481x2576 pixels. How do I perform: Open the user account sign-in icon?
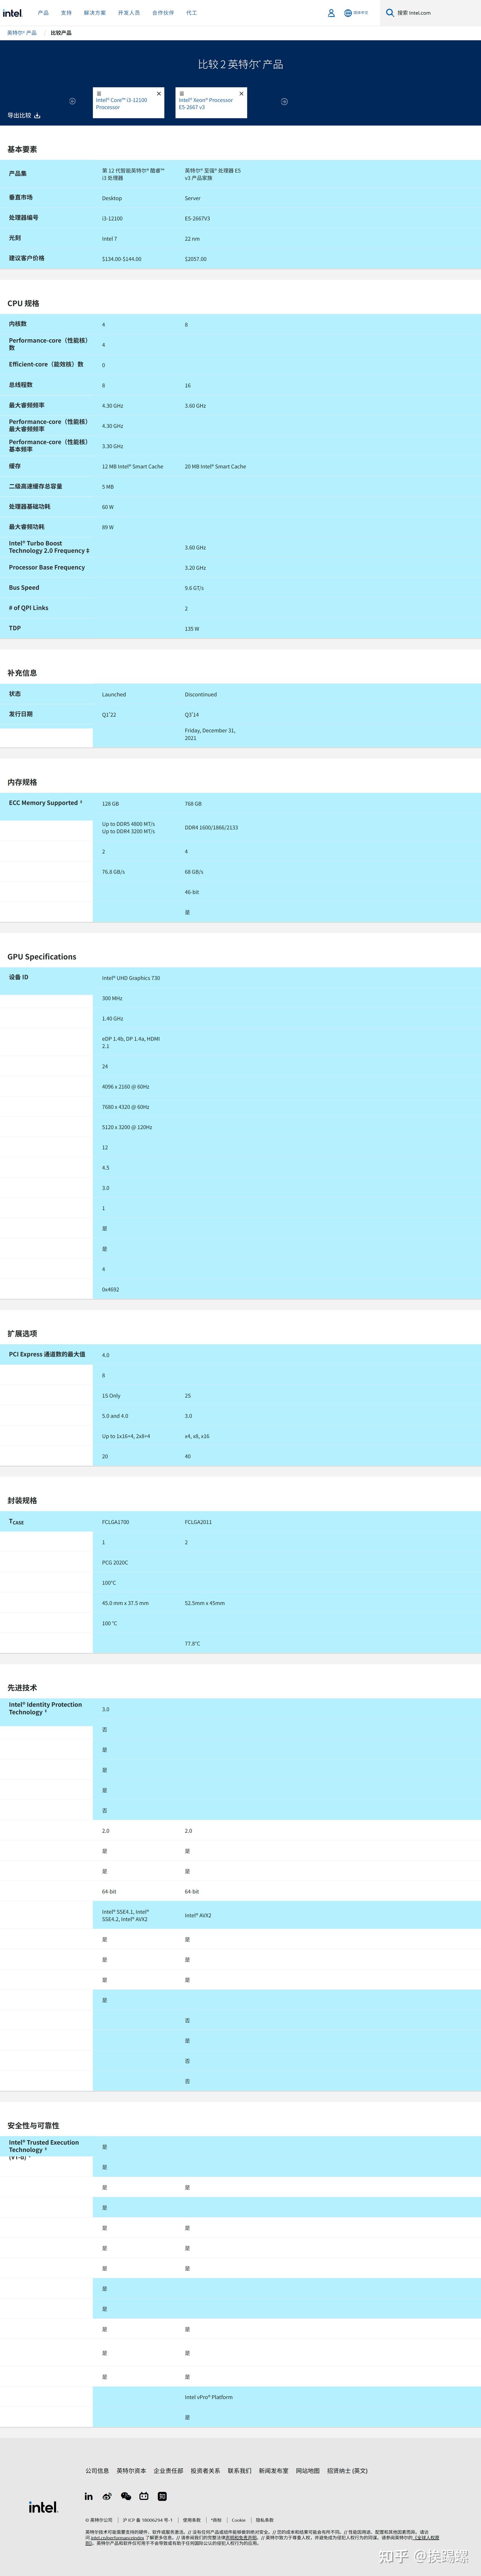[331, 13]
